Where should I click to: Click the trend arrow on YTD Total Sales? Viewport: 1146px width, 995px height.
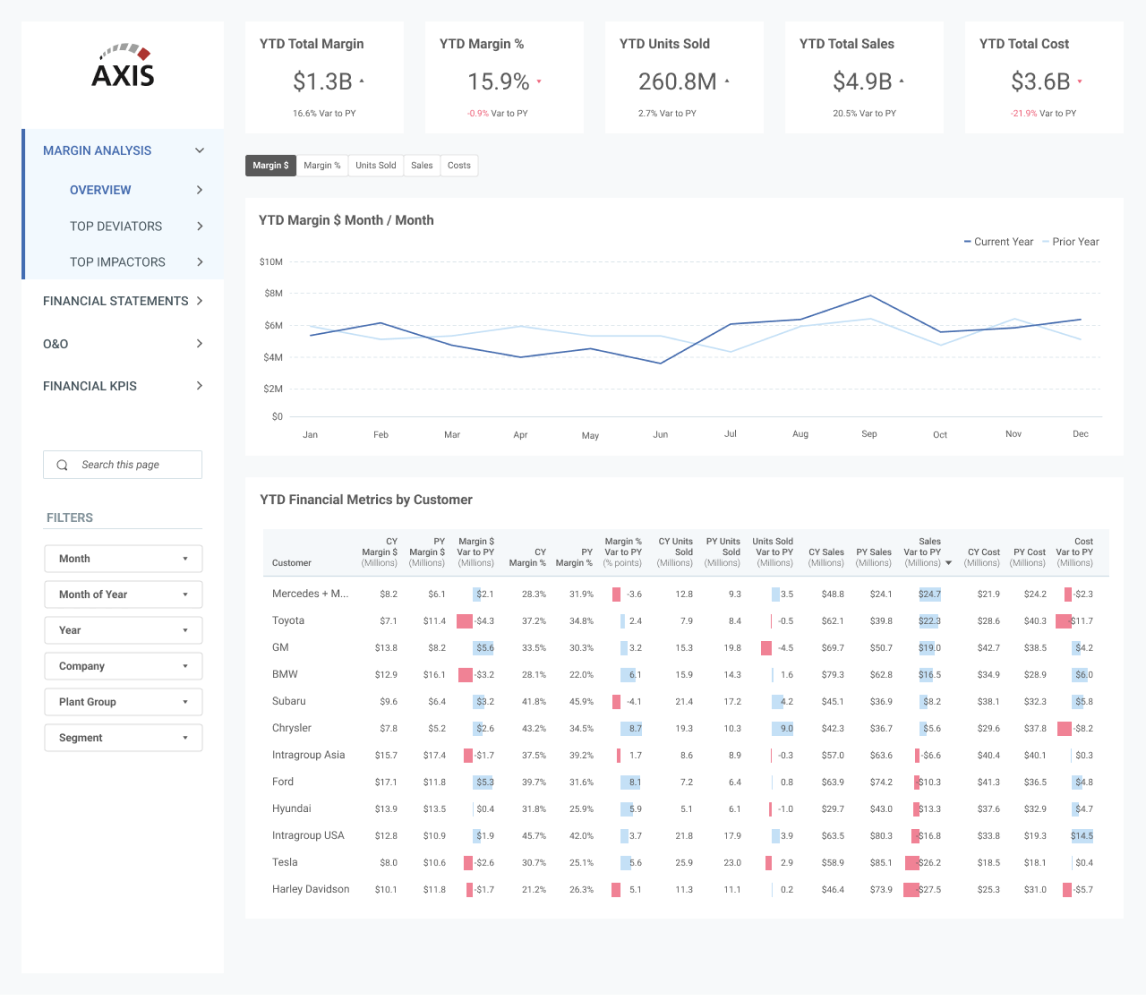[902, 81]
